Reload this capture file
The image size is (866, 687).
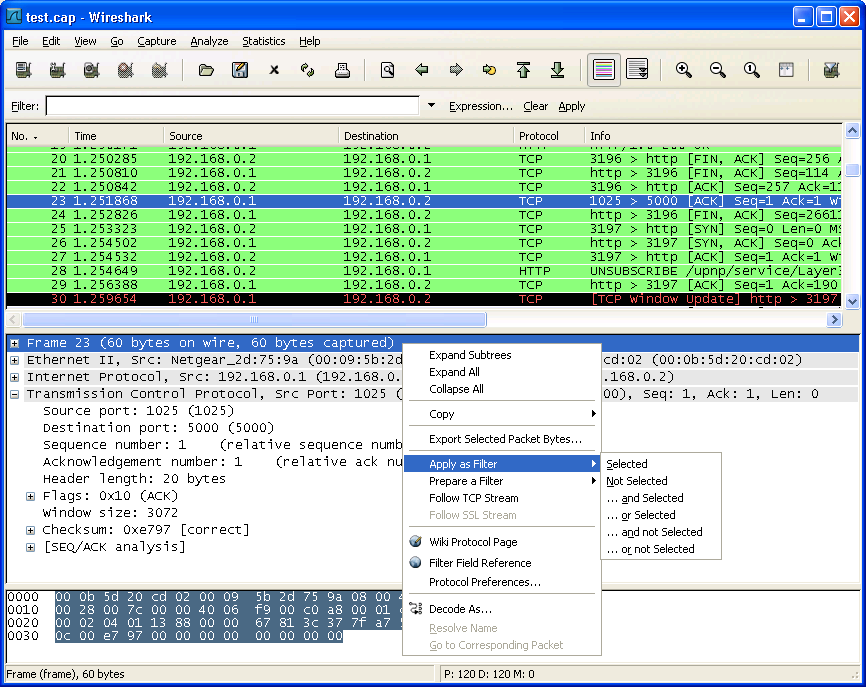pyautogui.click(x=306, y=70)
